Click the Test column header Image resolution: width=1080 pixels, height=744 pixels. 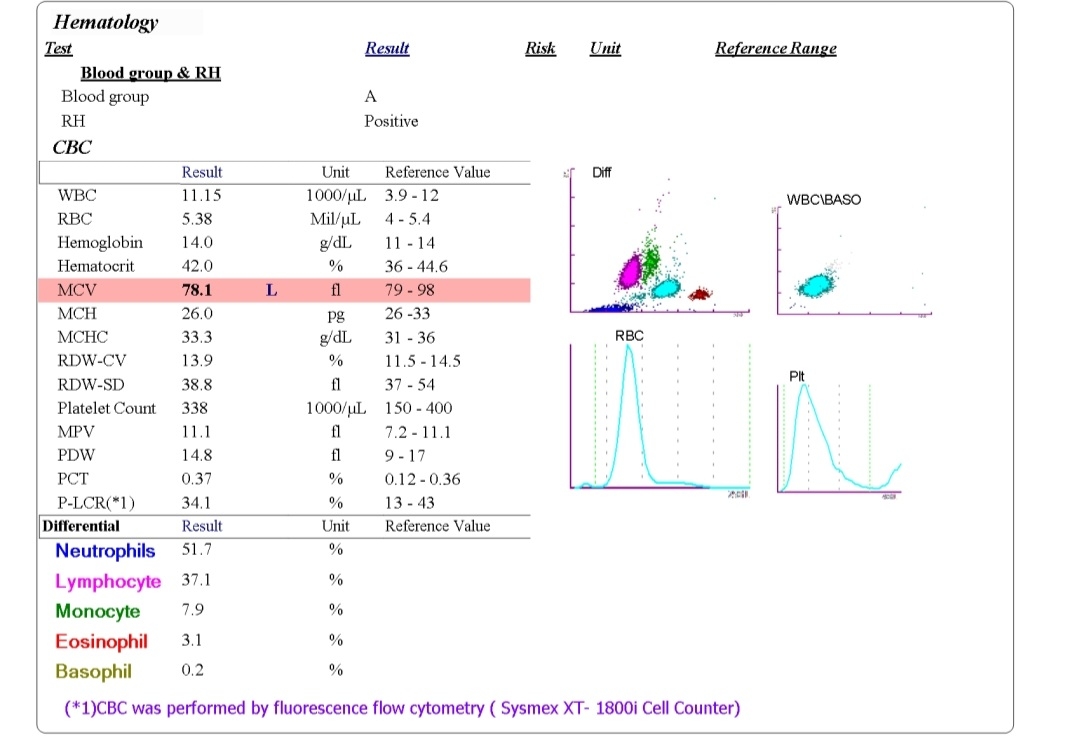[59, 48]
